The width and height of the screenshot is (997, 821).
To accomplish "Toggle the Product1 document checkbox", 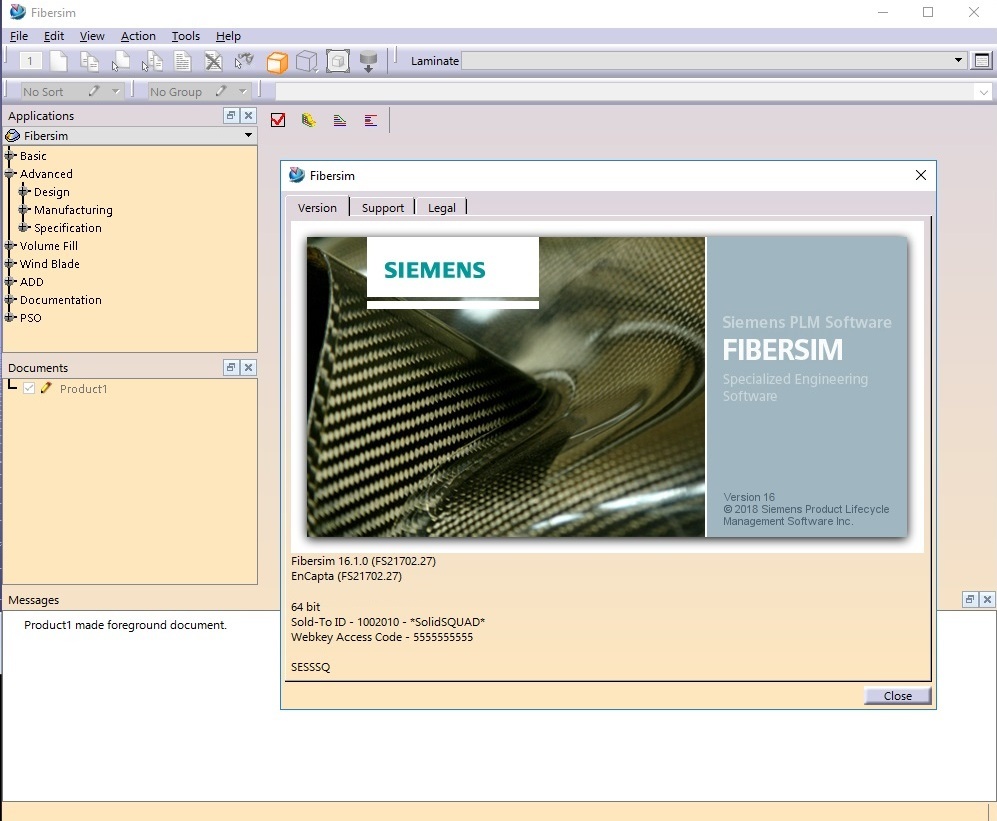I will point(29,388).
